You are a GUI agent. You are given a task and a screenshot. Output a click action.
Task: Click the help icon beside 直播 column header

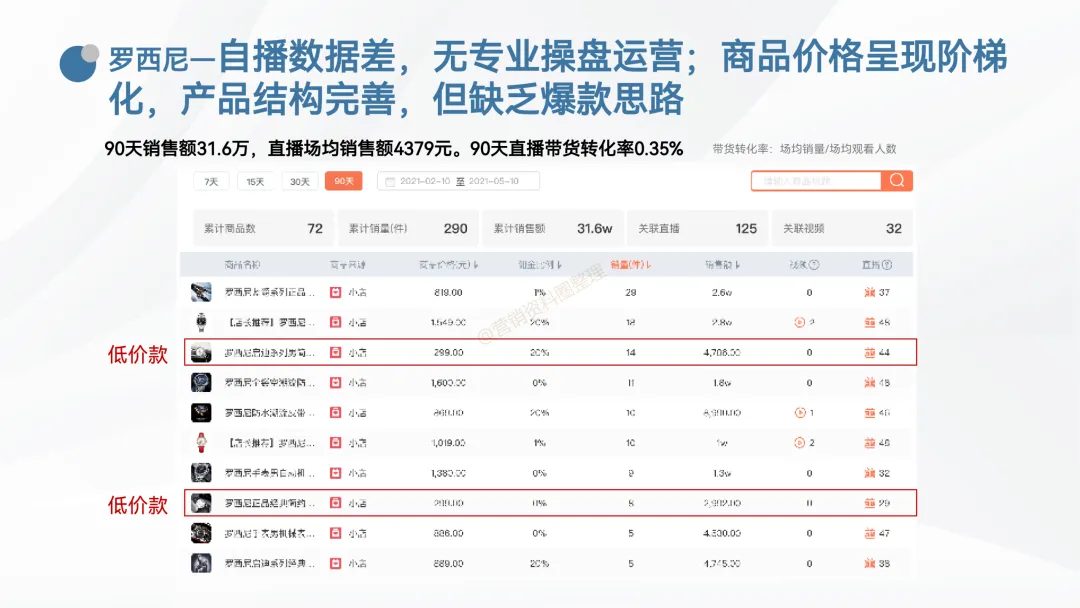pyautogui.click(x=887, y=264)
